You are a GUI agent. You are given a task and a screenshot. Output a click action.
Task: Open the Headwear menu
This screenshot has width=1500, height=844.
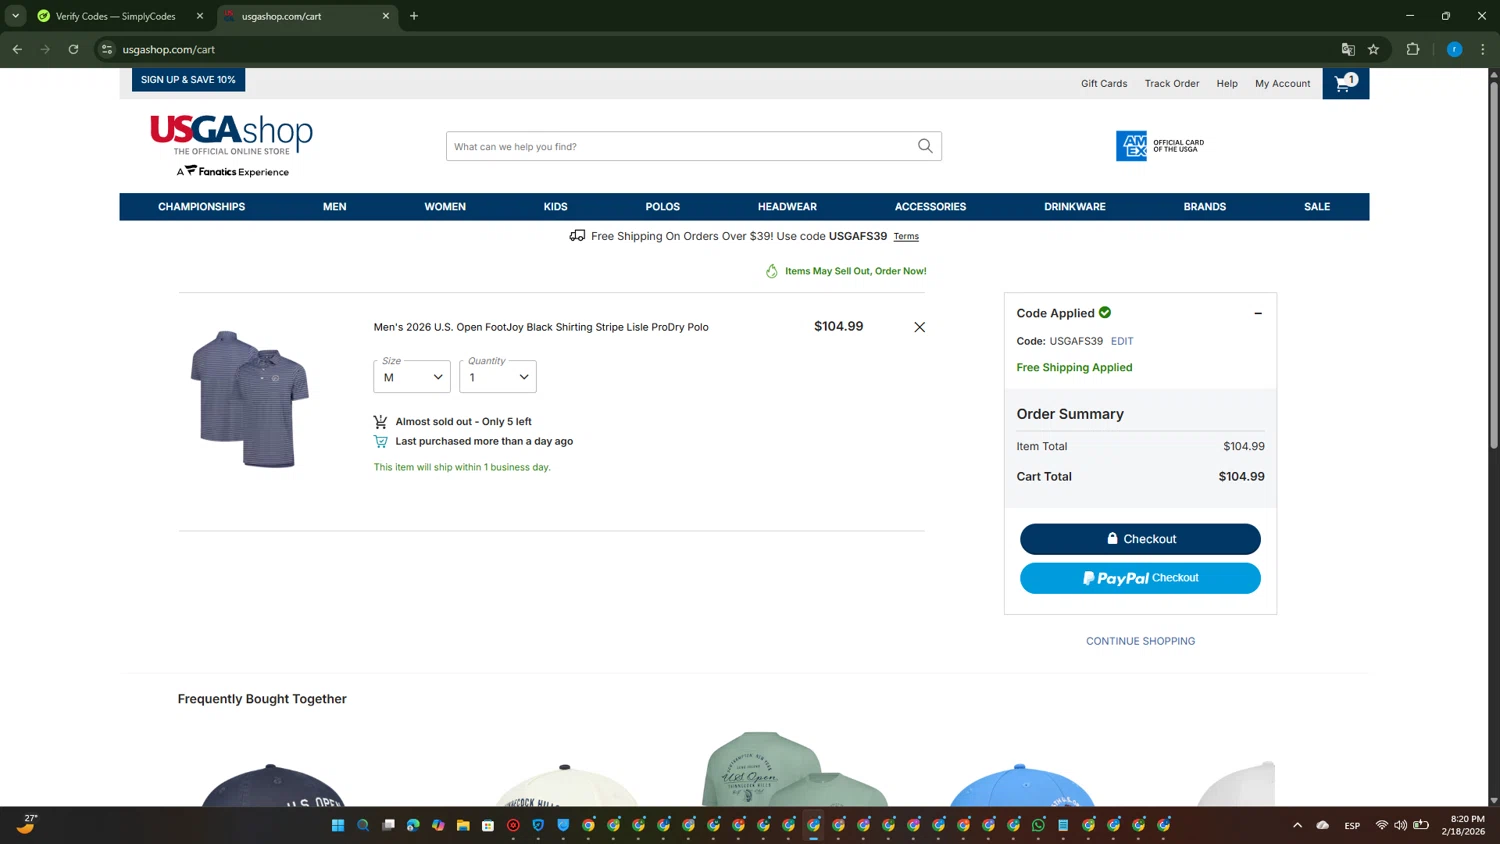787,207
